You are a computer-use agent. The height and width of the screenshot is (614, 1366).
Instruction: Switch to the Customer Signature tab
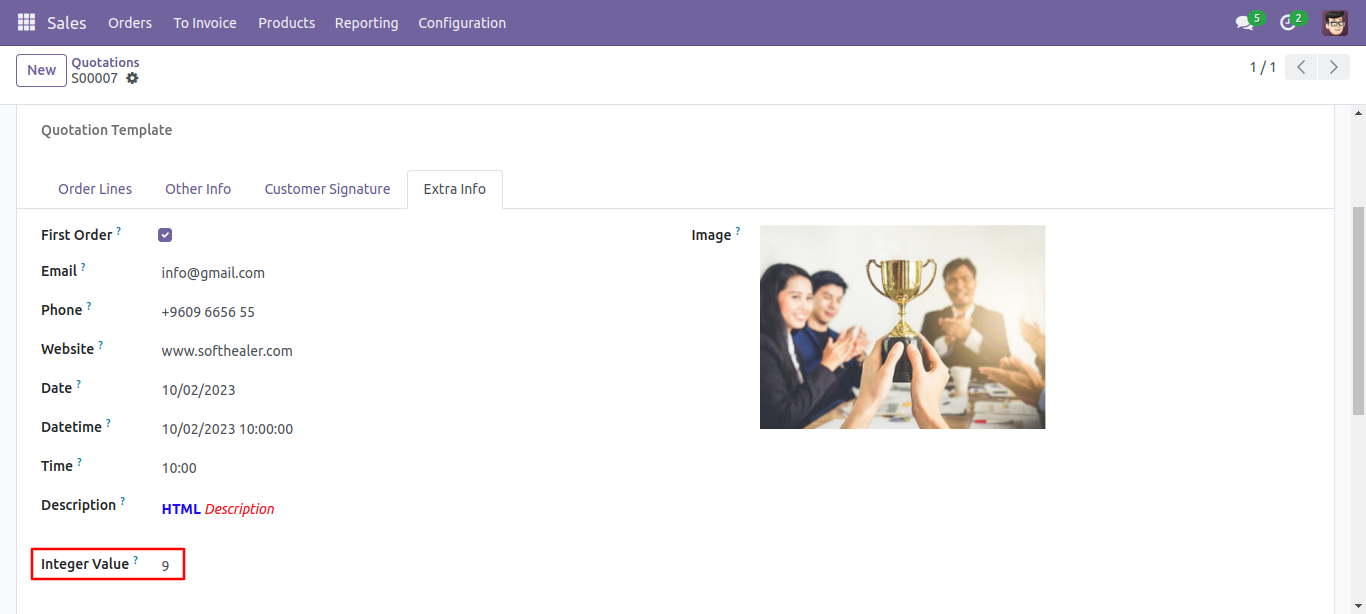click(x=327, y=189)
